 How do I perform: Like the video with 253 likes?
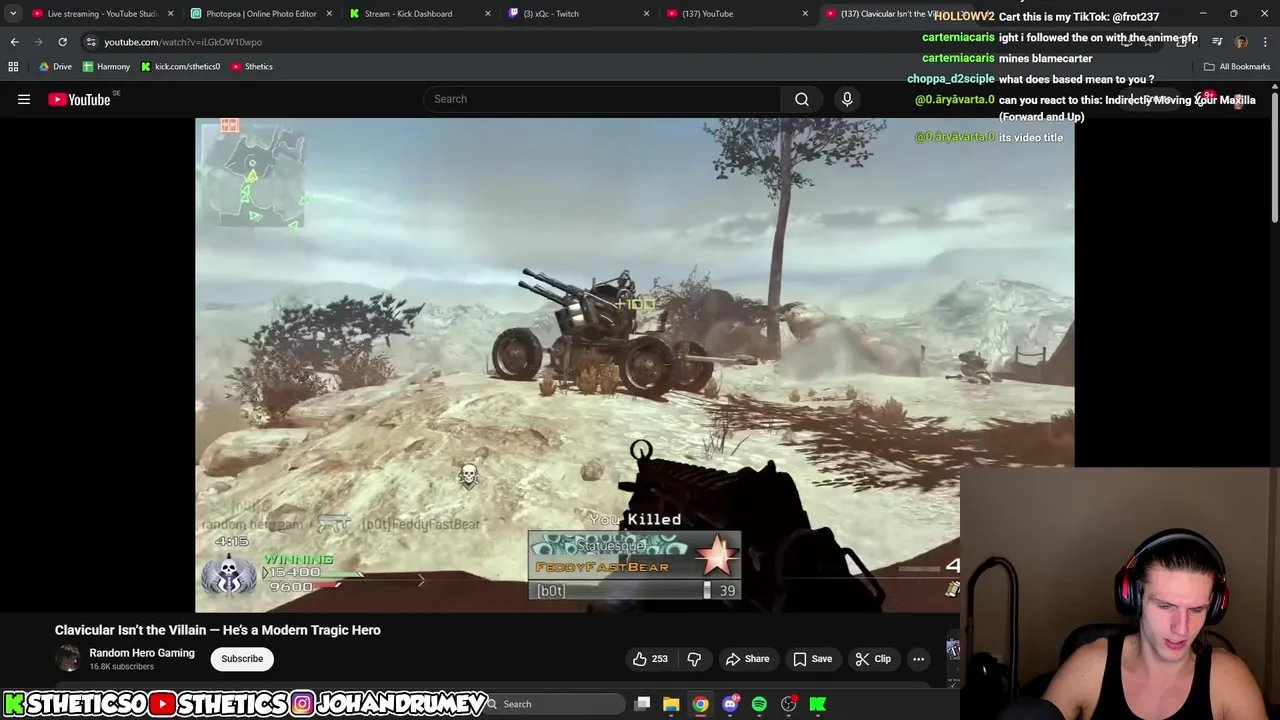tap(650, 659)
